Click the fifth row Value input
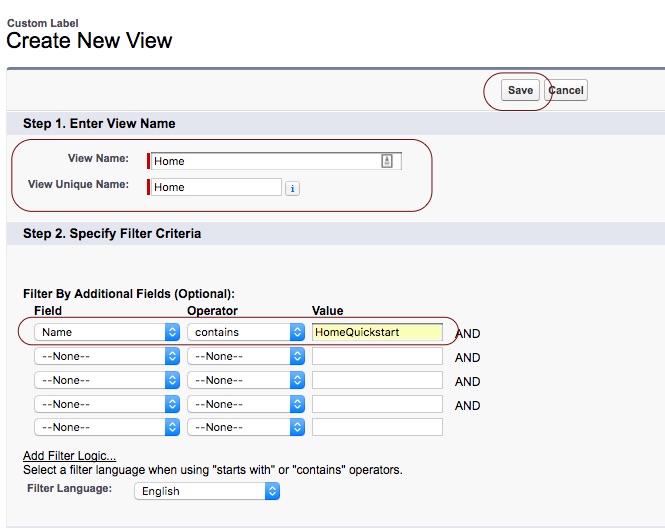This screenshot has height=528, width=665. [377, 427]
